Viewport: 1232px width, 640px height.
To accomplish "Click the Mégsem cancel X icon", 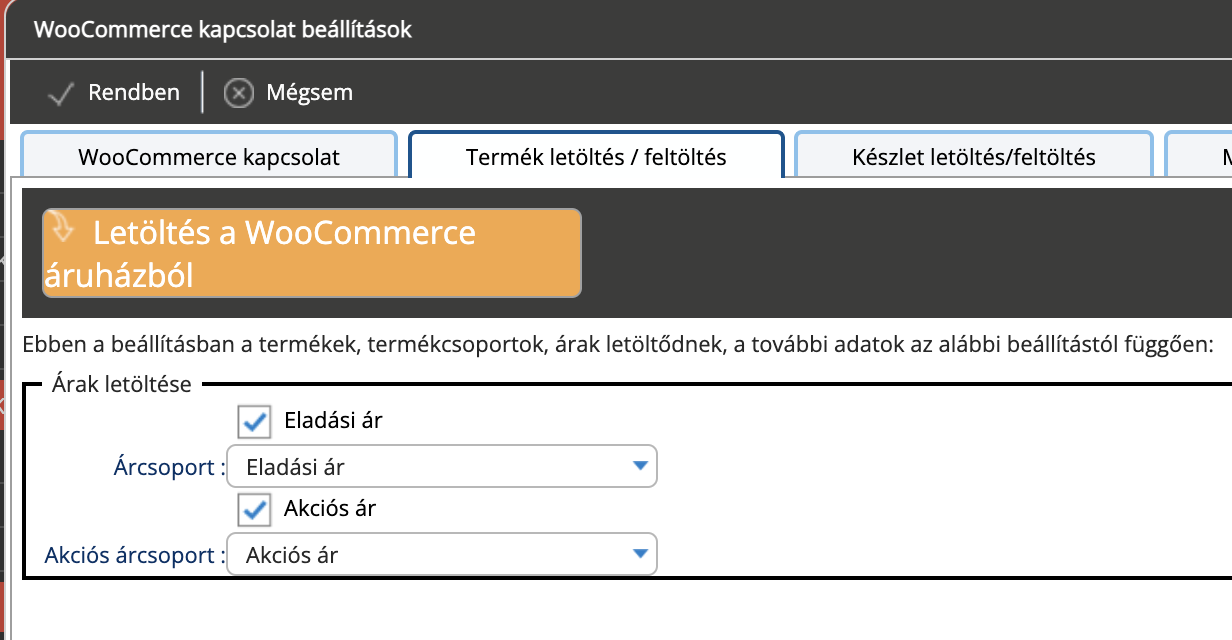I will click(238, 93).
